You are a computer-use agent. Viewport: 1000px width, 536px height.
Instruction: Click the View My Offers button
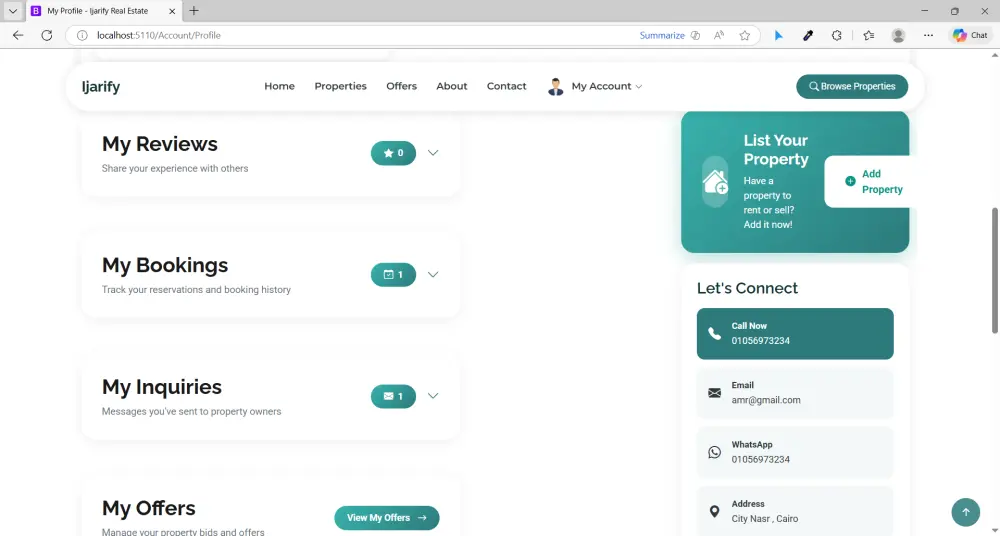[386, 518]
